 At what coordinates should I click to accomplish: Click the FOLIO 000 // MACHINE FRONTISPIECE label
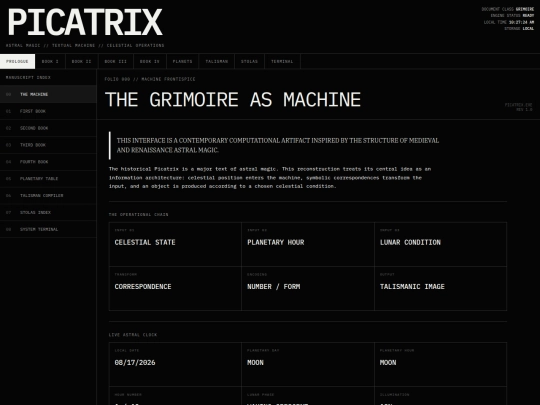point(150,79)
